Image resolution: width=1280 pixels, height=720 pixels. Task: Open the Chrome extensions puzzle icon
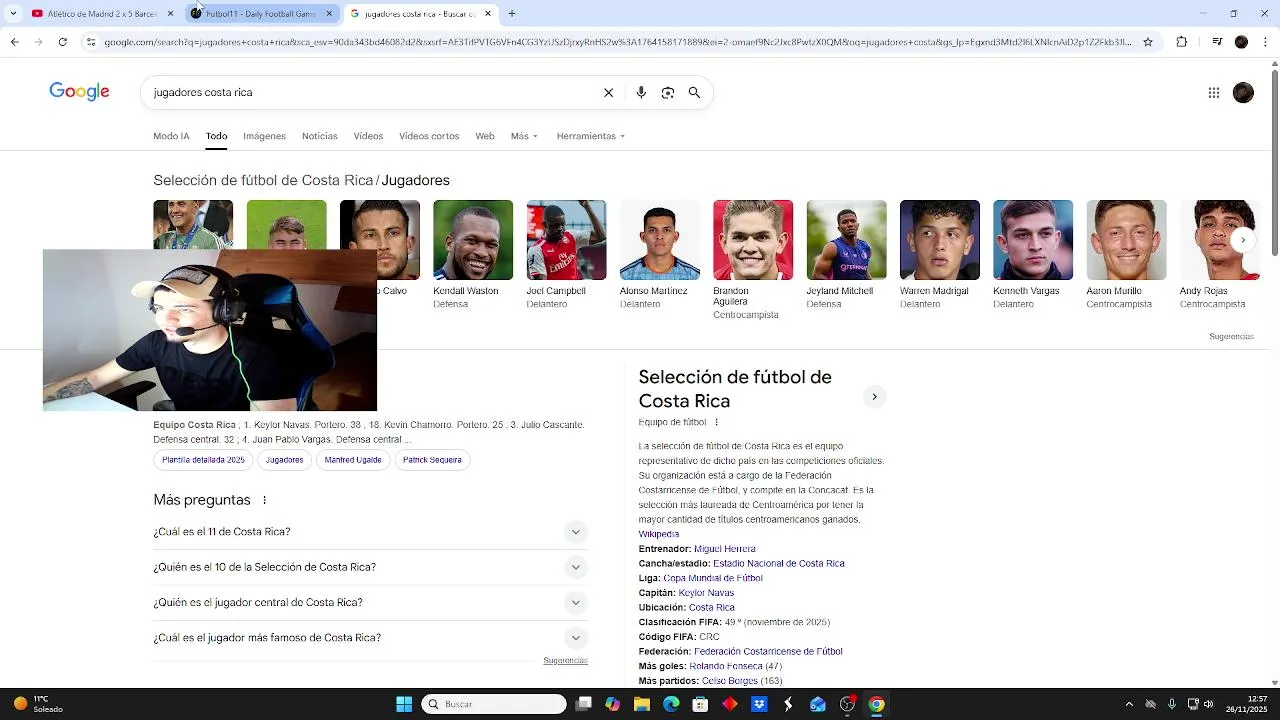1181,42
